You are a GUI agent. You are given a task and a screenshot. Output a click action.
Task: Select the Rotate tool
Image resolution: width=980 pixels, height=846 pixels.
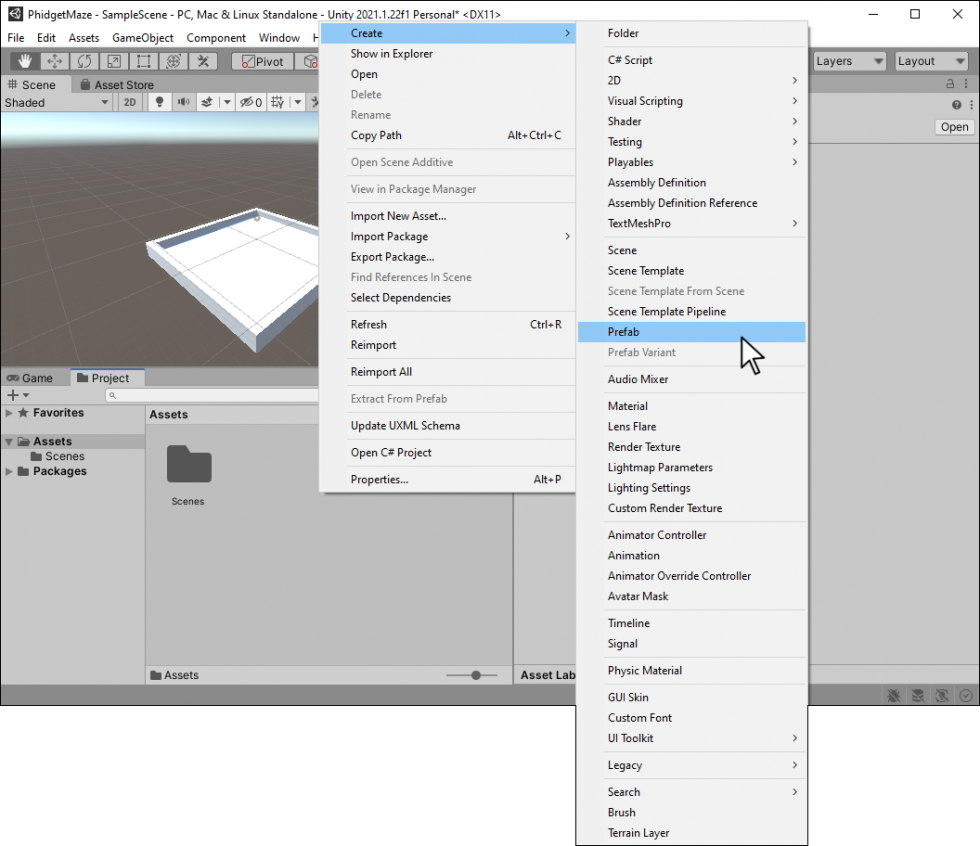point(84,62)
